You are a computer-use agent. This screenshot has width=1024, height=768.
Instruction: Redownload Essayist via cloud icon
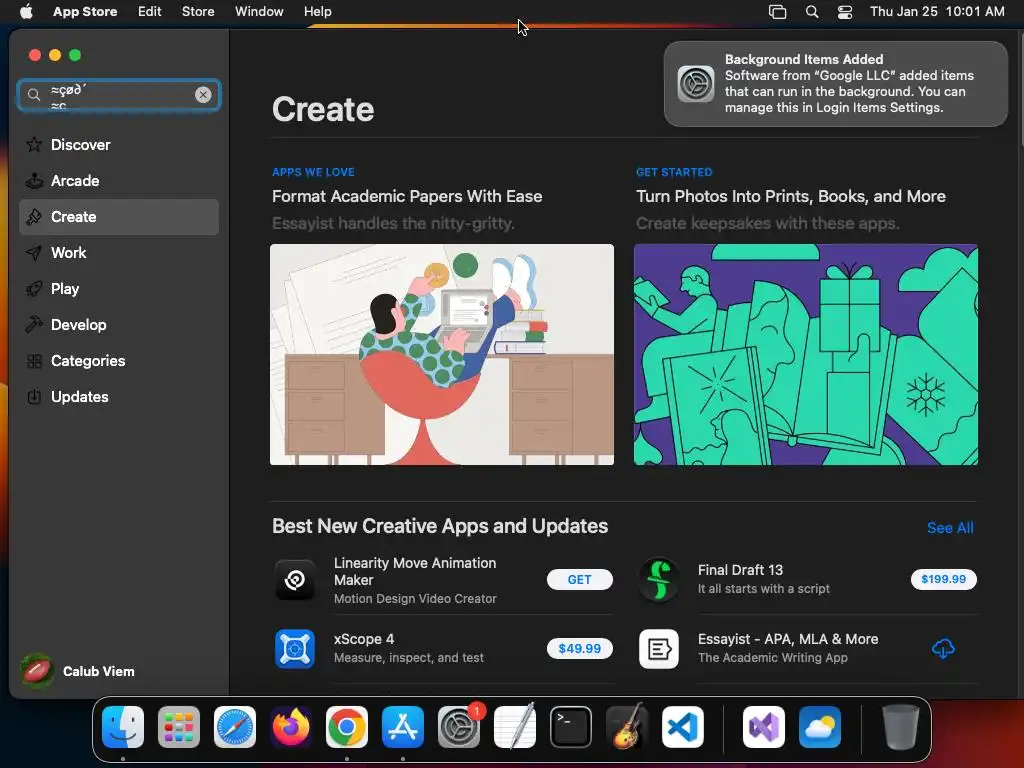tap(943, 648)
